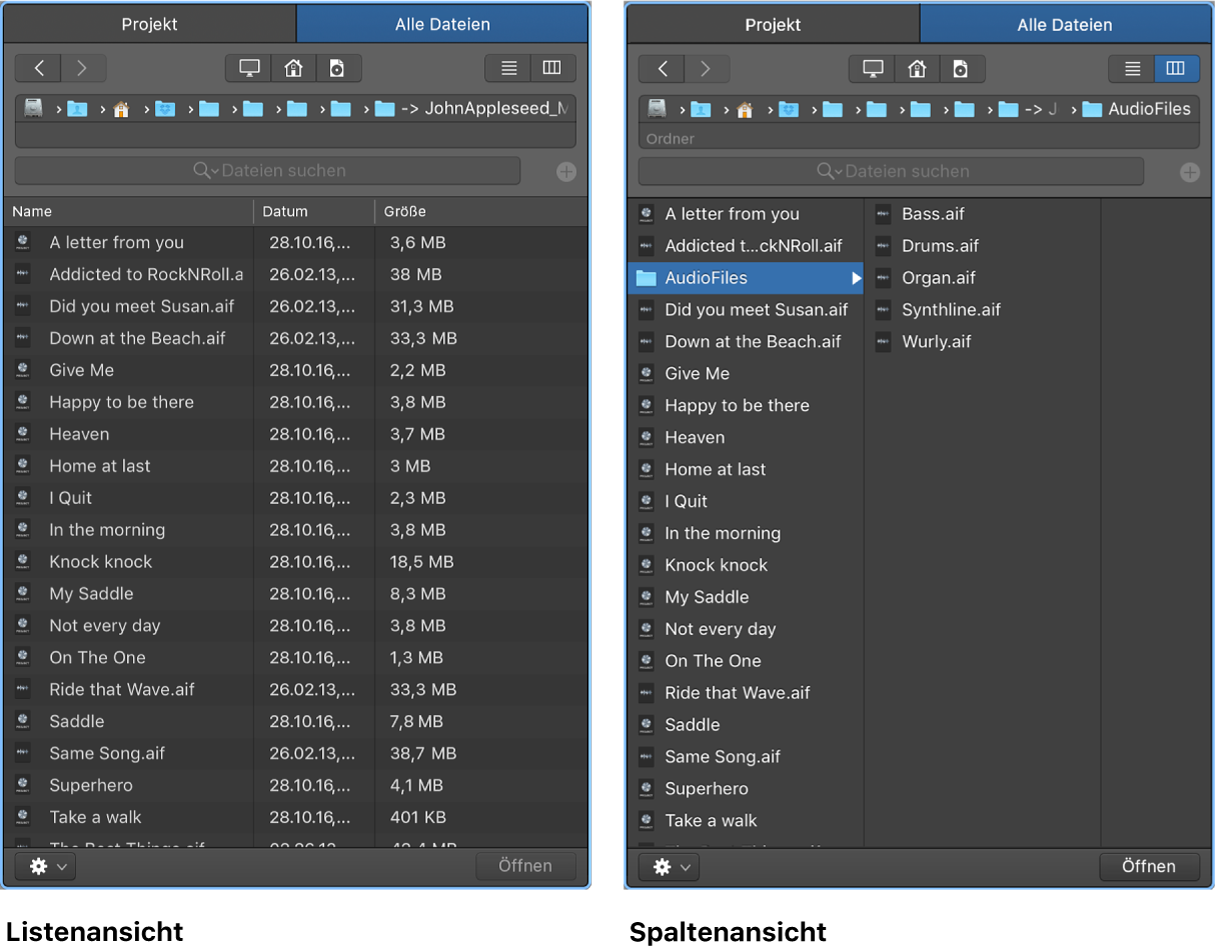Click the Computer icon in the Spaltenansicht browser
1216x952 pixels.
click(872, 69)
